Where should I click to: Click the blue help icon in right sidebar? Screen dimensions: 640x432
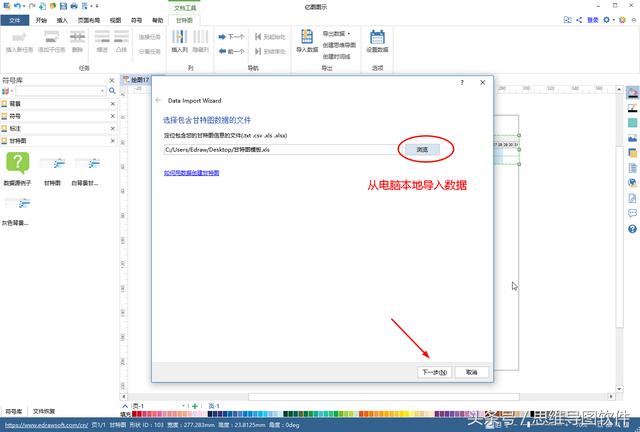point(632,229)
